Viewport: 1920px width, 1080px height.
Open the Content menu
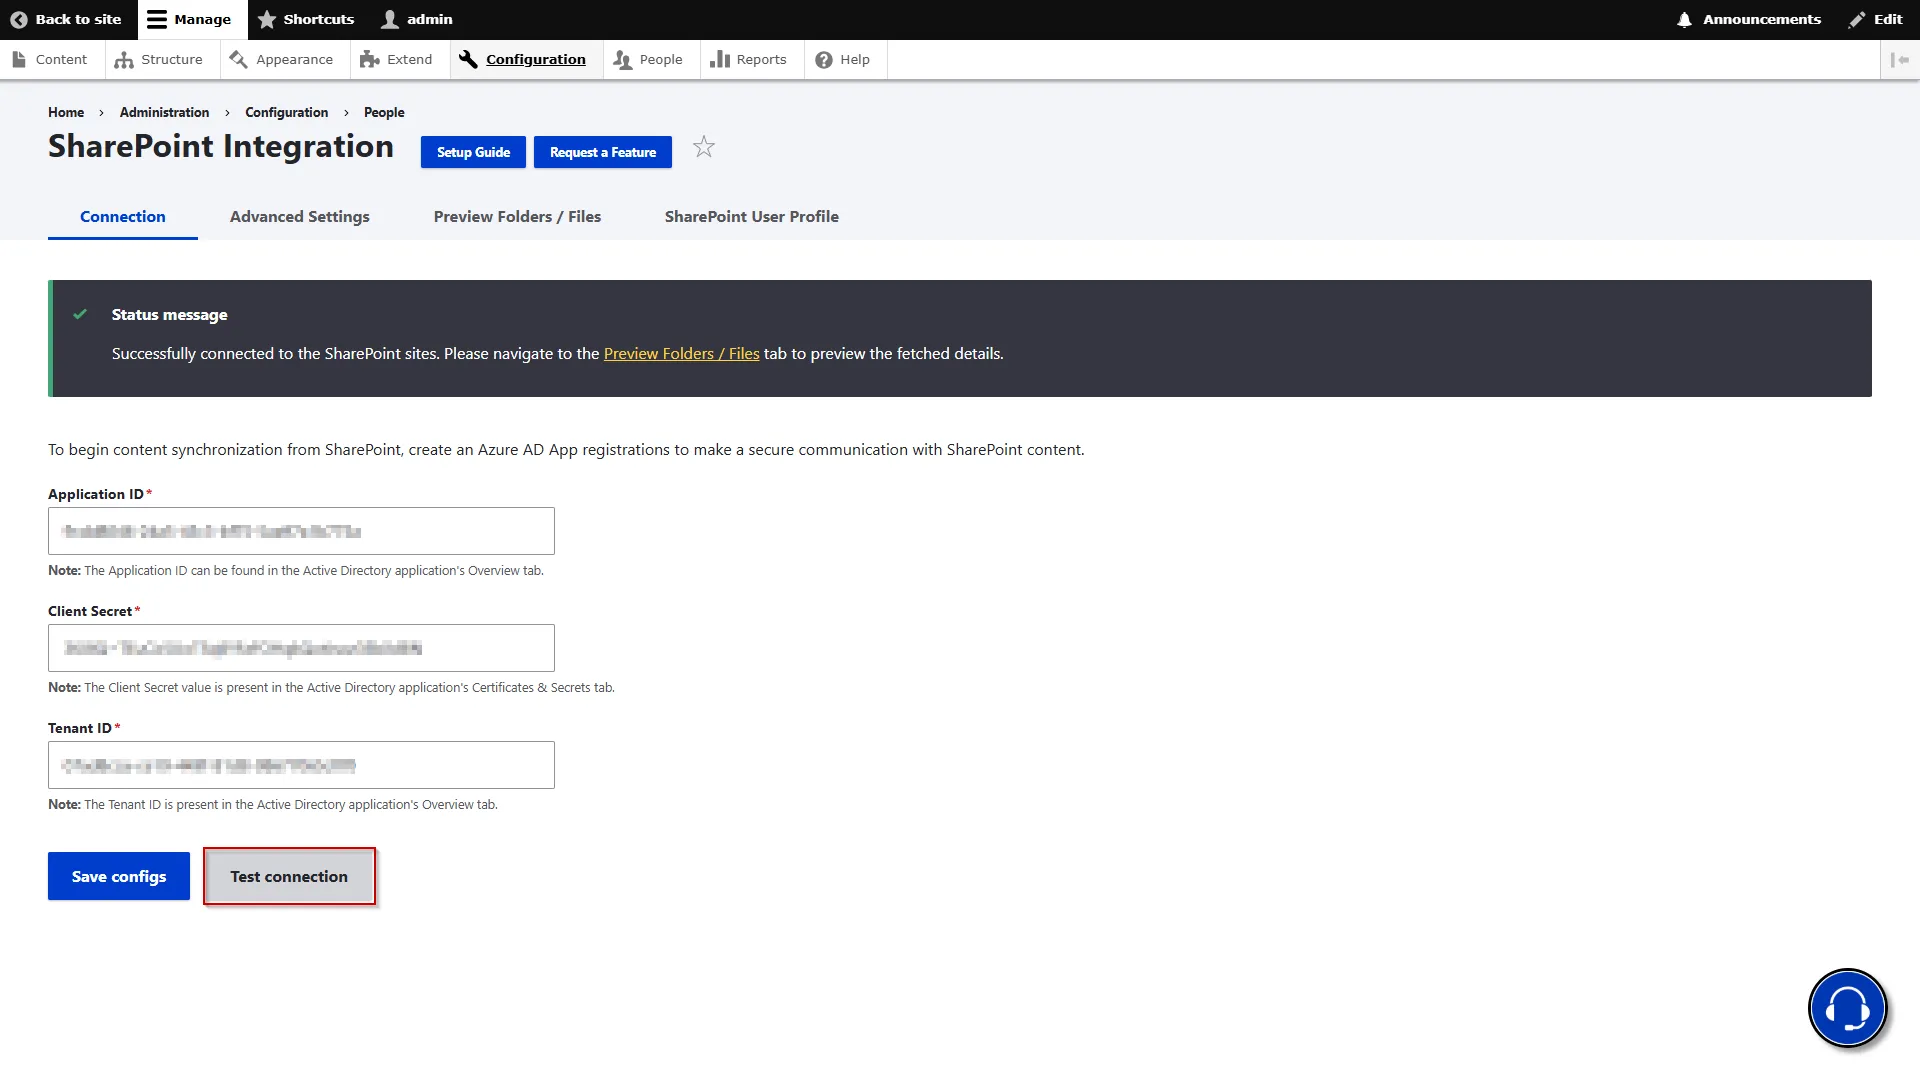50,59
